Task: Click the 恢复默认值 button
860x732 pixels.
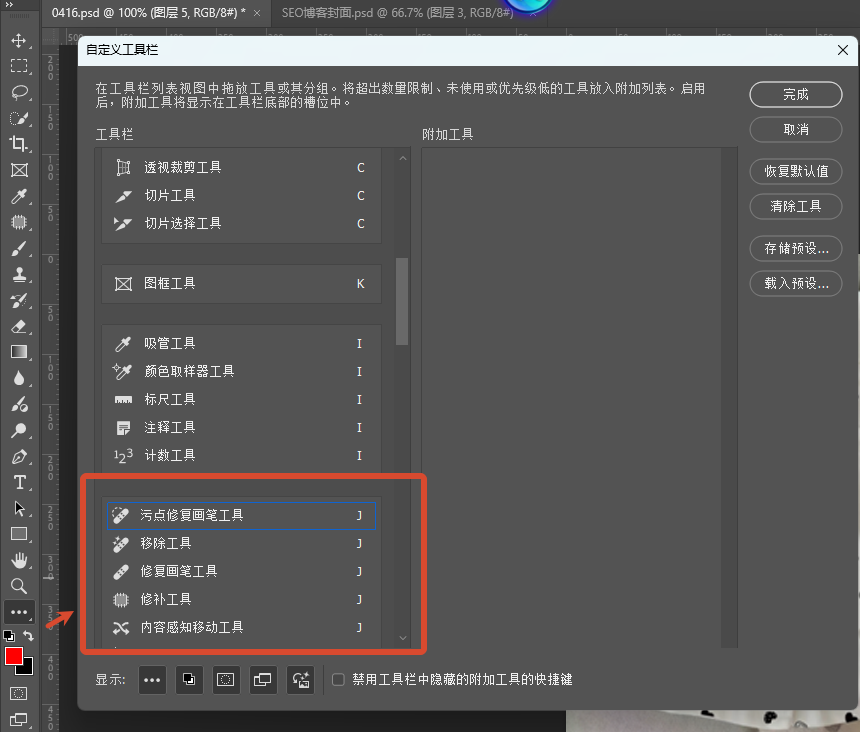Action: [x=795, y=171]
